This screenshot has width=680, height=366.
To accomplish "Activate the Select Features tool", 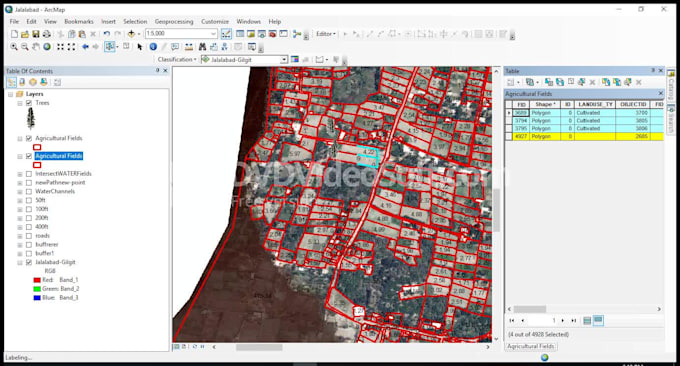I will (109, 47).
